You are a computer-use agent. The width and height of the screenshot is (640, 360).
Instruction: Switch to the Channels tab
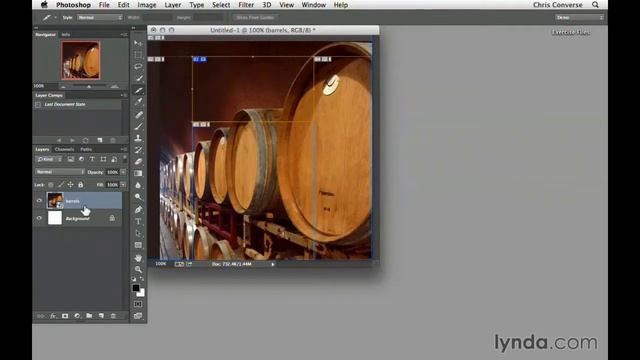pyautogui.click(x=64, y=149)
